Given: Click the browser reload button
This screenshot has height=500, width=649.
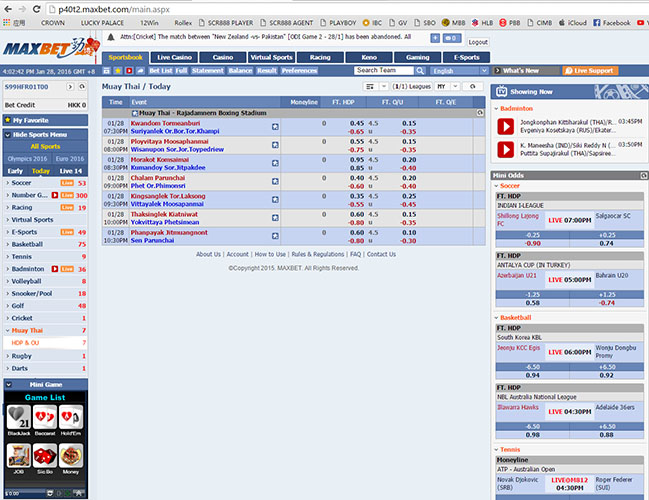Looking at the screenshot, I should (x=37, y=9).
